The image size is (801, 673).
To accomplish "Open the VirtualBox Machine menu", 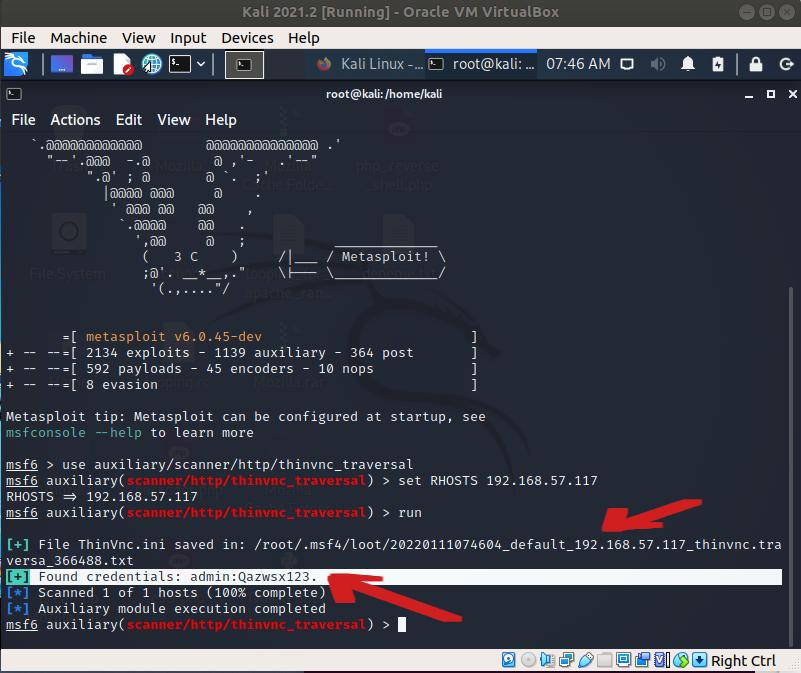I will coord(79,38).
